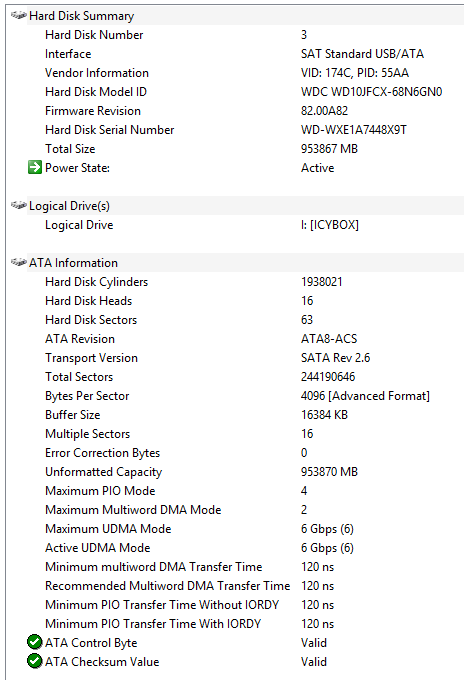Image resolution: width=464 pixels, height=680 pixels.
Task: Click the green arrow Power State icon
Action: tap(35, 167)
